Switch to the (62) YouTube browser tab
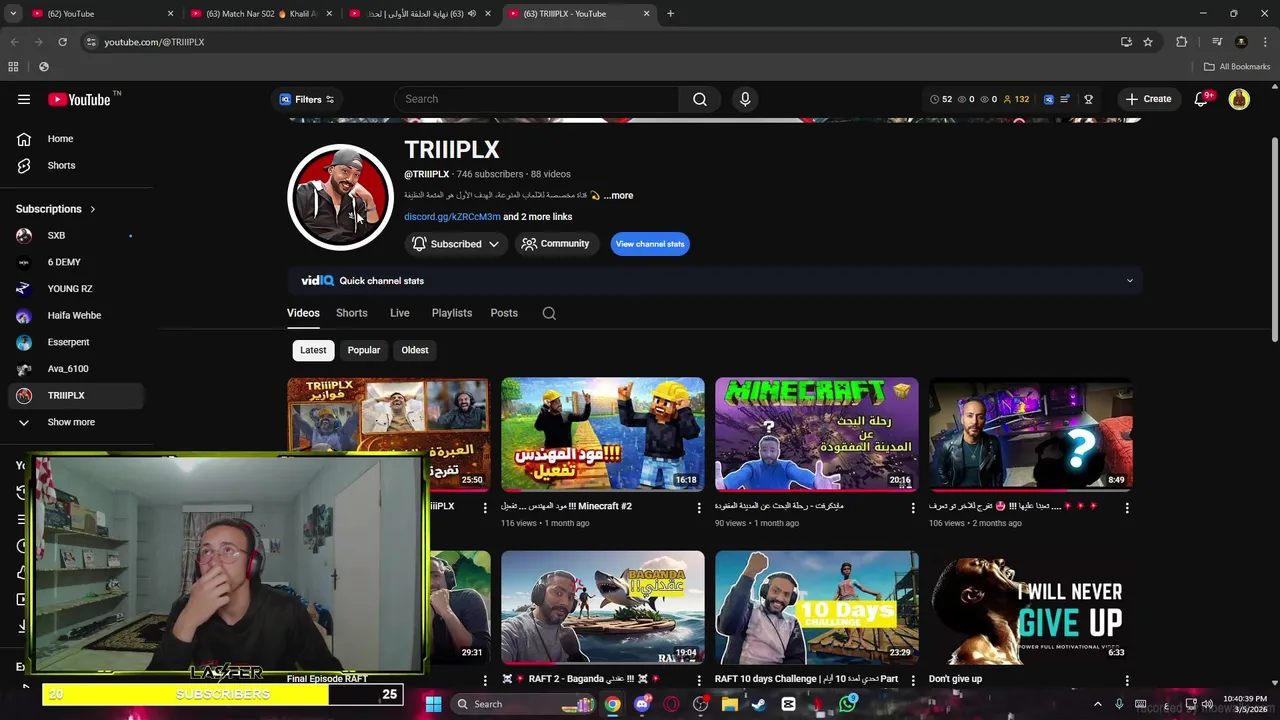The image size is (1280, 720). (100, 14)
